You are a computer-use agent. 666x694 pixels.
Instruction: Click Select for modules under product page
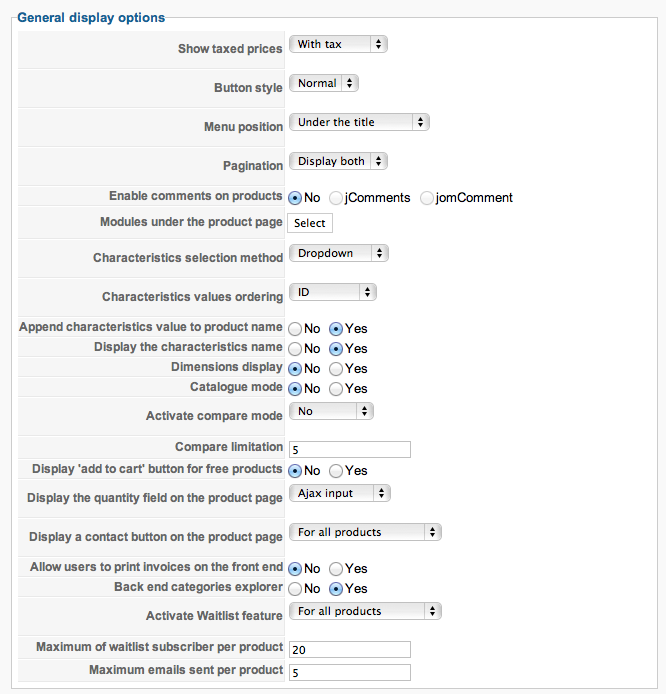point(310,223)
